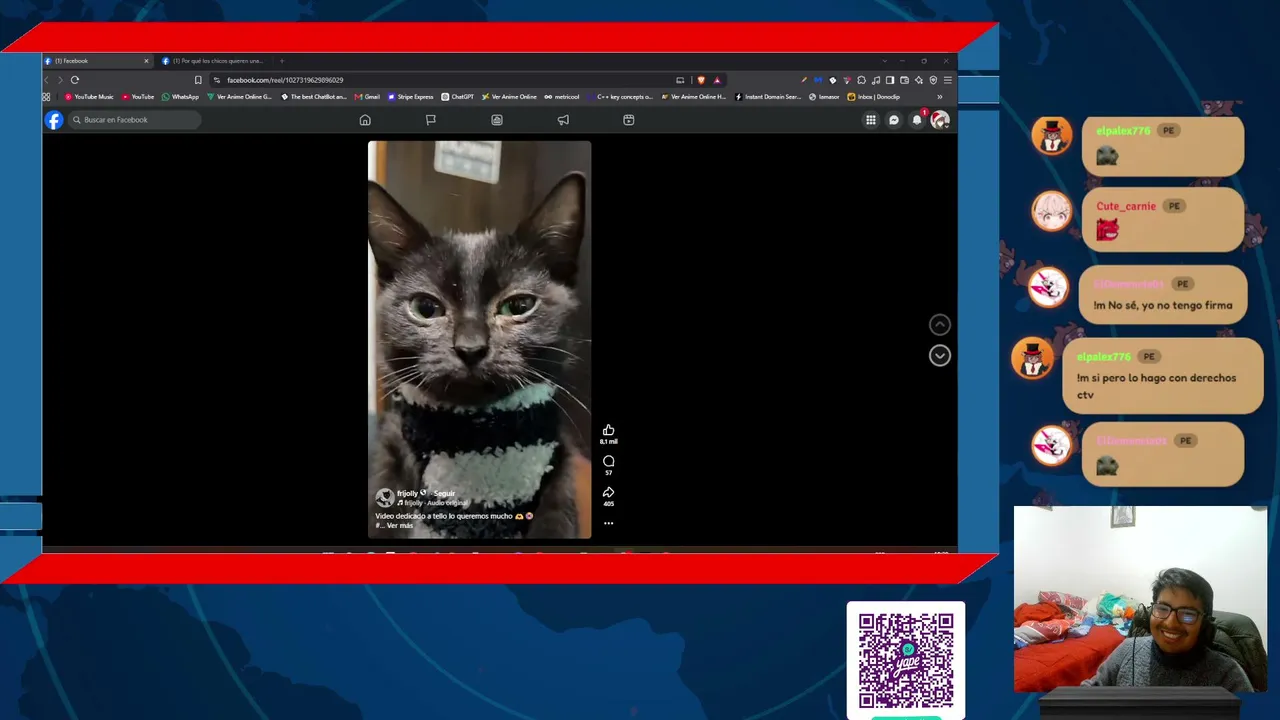Screen dimensions: 1280x720
Task: Bookmark this page with the bookmark icon
Action: [x=198, y=80]
